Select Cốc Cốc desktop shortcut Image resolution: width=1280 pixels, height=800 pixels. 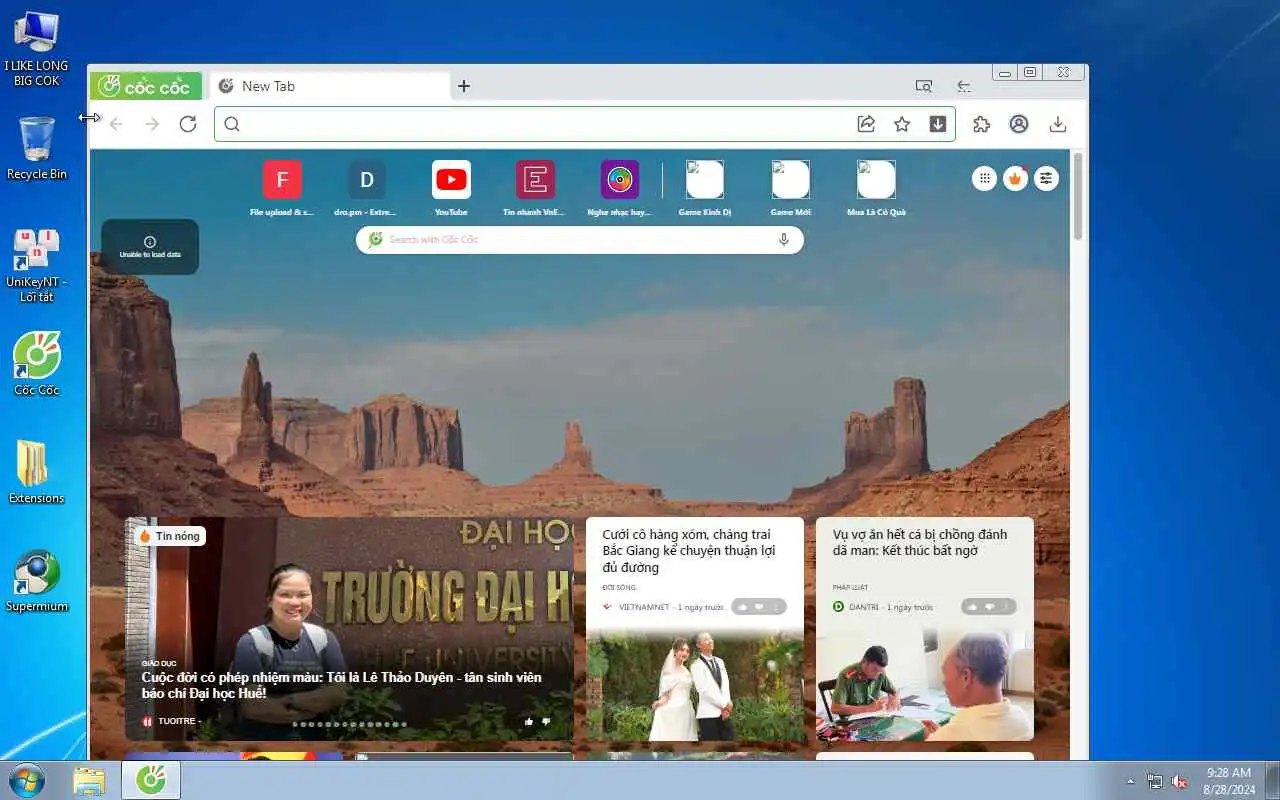click(37, 364)
